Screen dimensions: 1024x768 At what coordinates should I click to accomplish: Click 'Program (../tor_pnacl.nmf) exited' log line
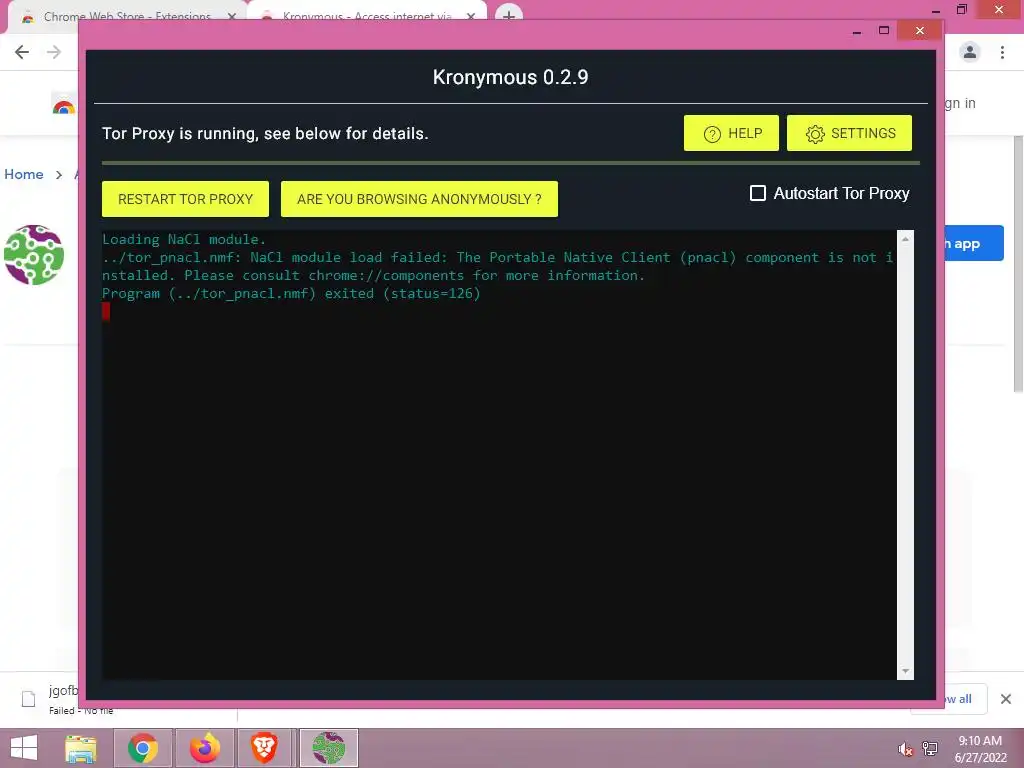[x=291, y=294]
